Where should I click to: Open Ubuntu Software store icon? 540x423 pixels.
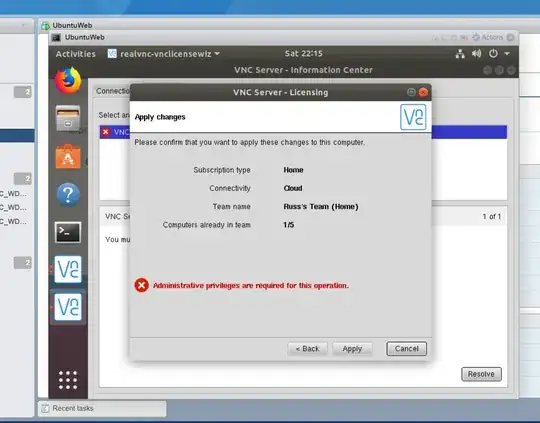click(x=68, y=157)
